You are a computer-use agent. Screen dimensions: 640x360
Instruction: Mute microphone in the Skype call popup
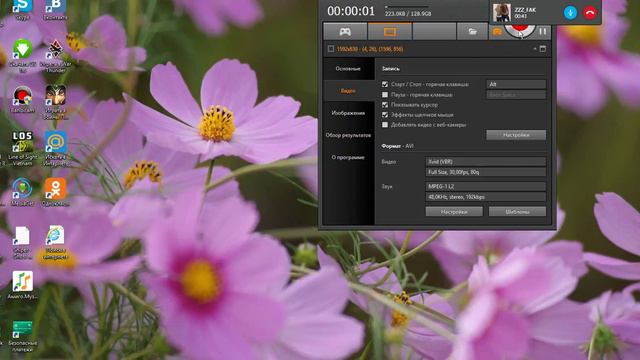click(x=570, y=13)
